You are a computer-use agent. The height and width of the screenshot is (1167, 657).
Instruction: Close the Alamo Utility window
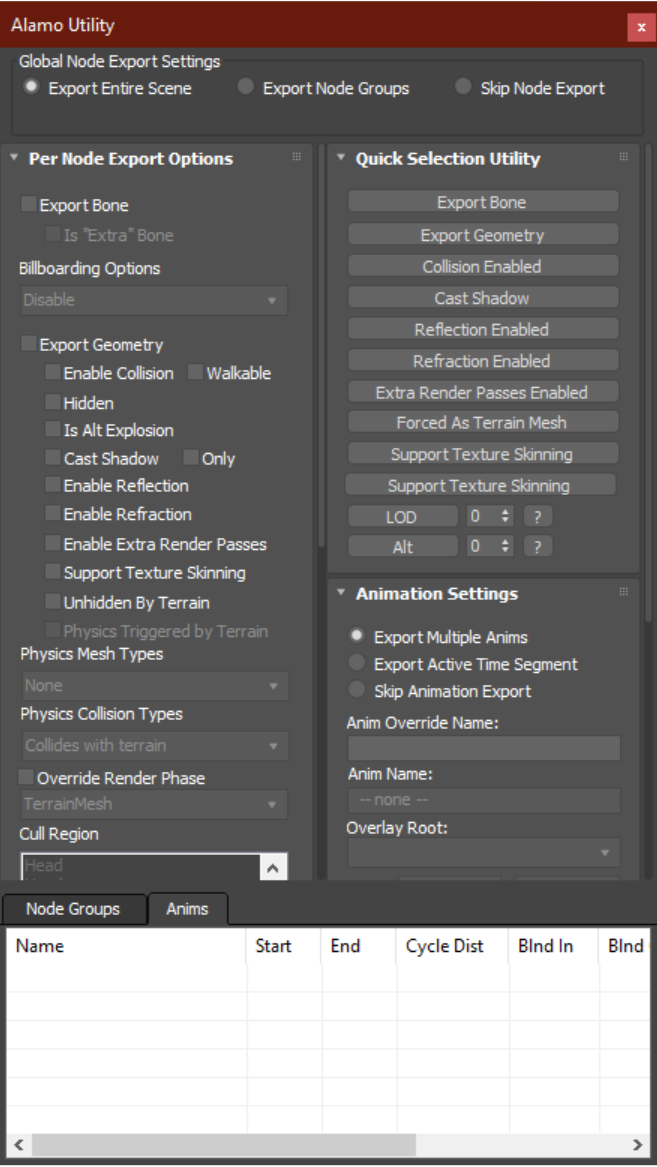click(x=641, y=28)
